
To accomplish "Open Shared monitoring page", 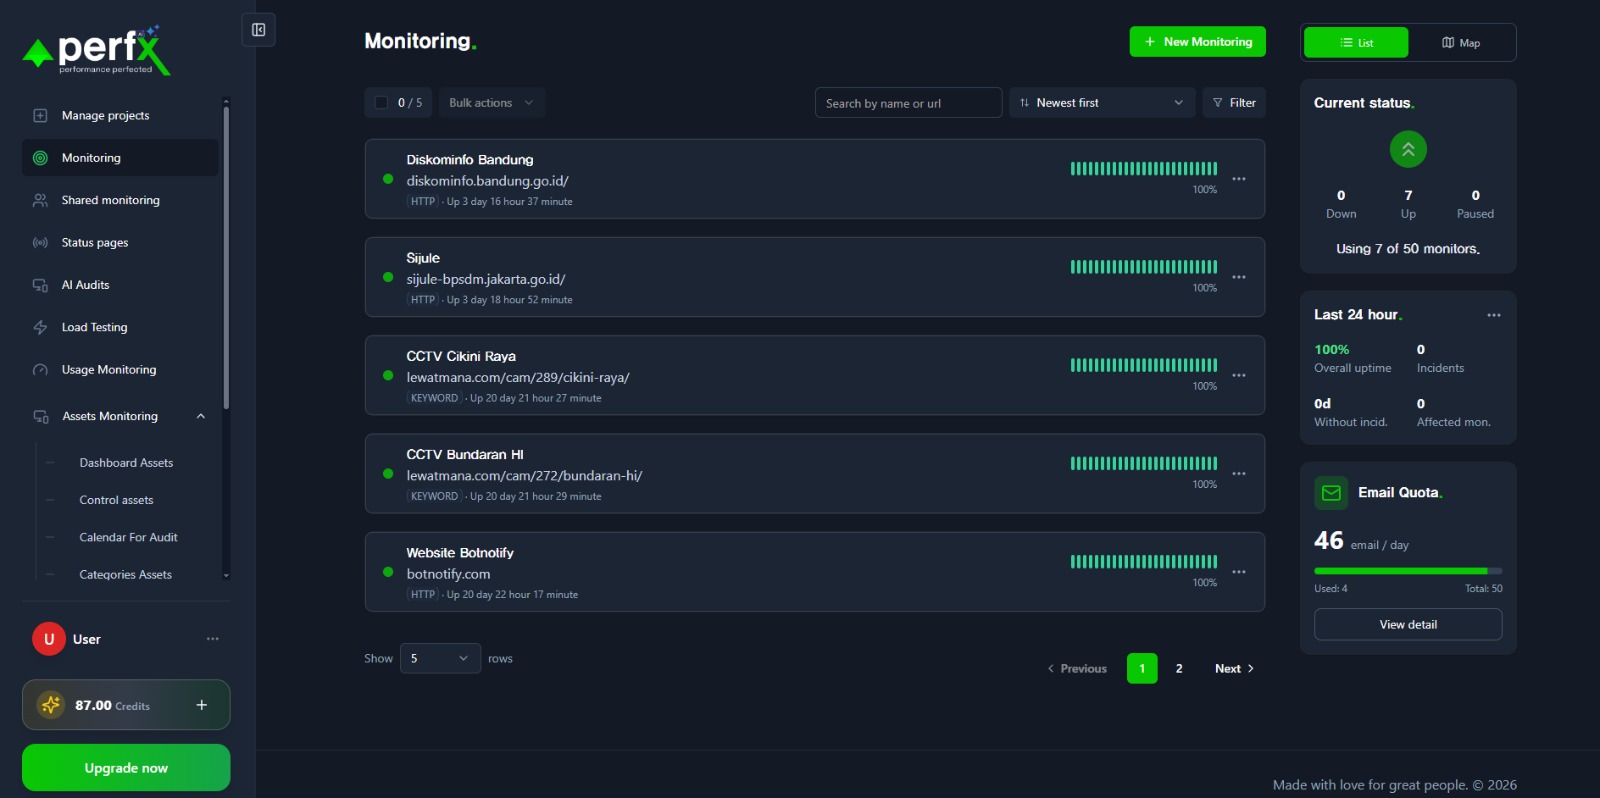I will tap(120, 200).
